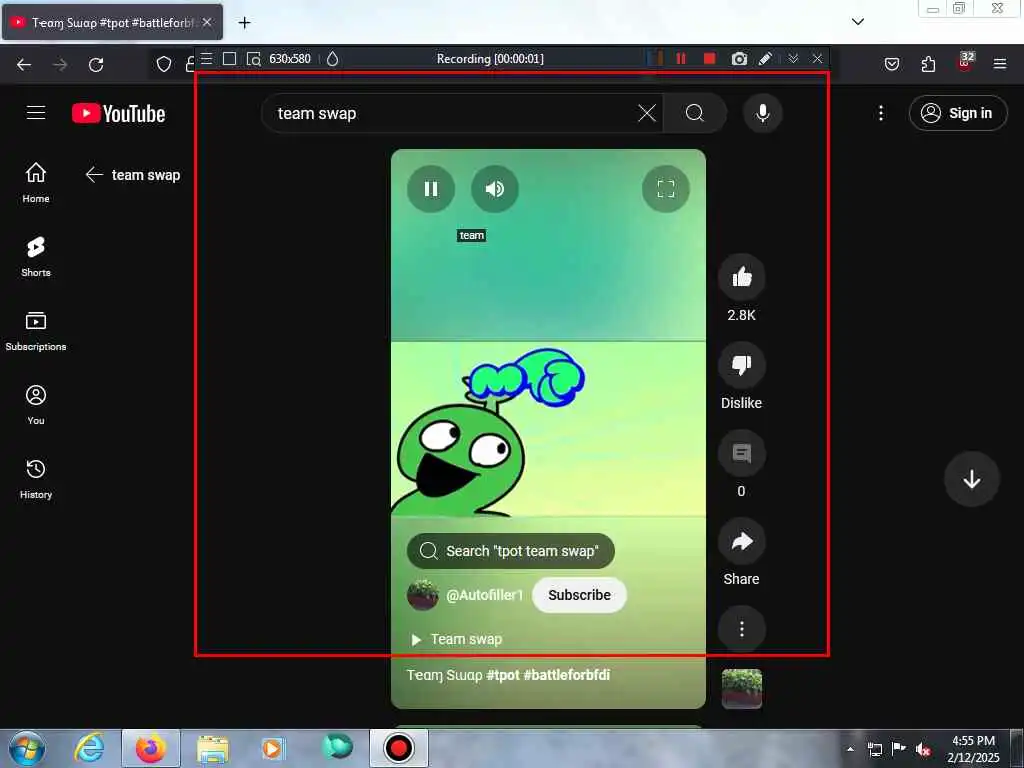Take a screenshot with recorder camera
This screenshot has width=1024, height=768.
tap(739, 59)
